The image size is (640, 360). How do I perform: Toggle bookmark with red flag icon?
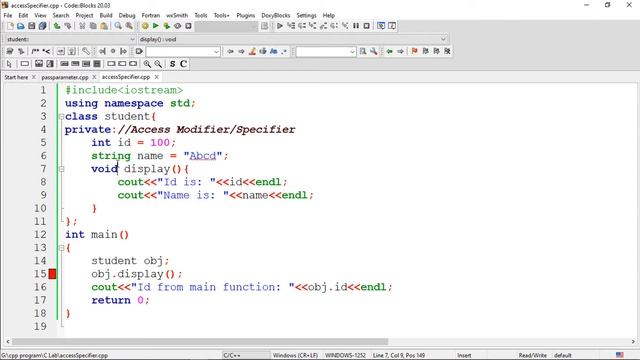(x=415, y=51)
